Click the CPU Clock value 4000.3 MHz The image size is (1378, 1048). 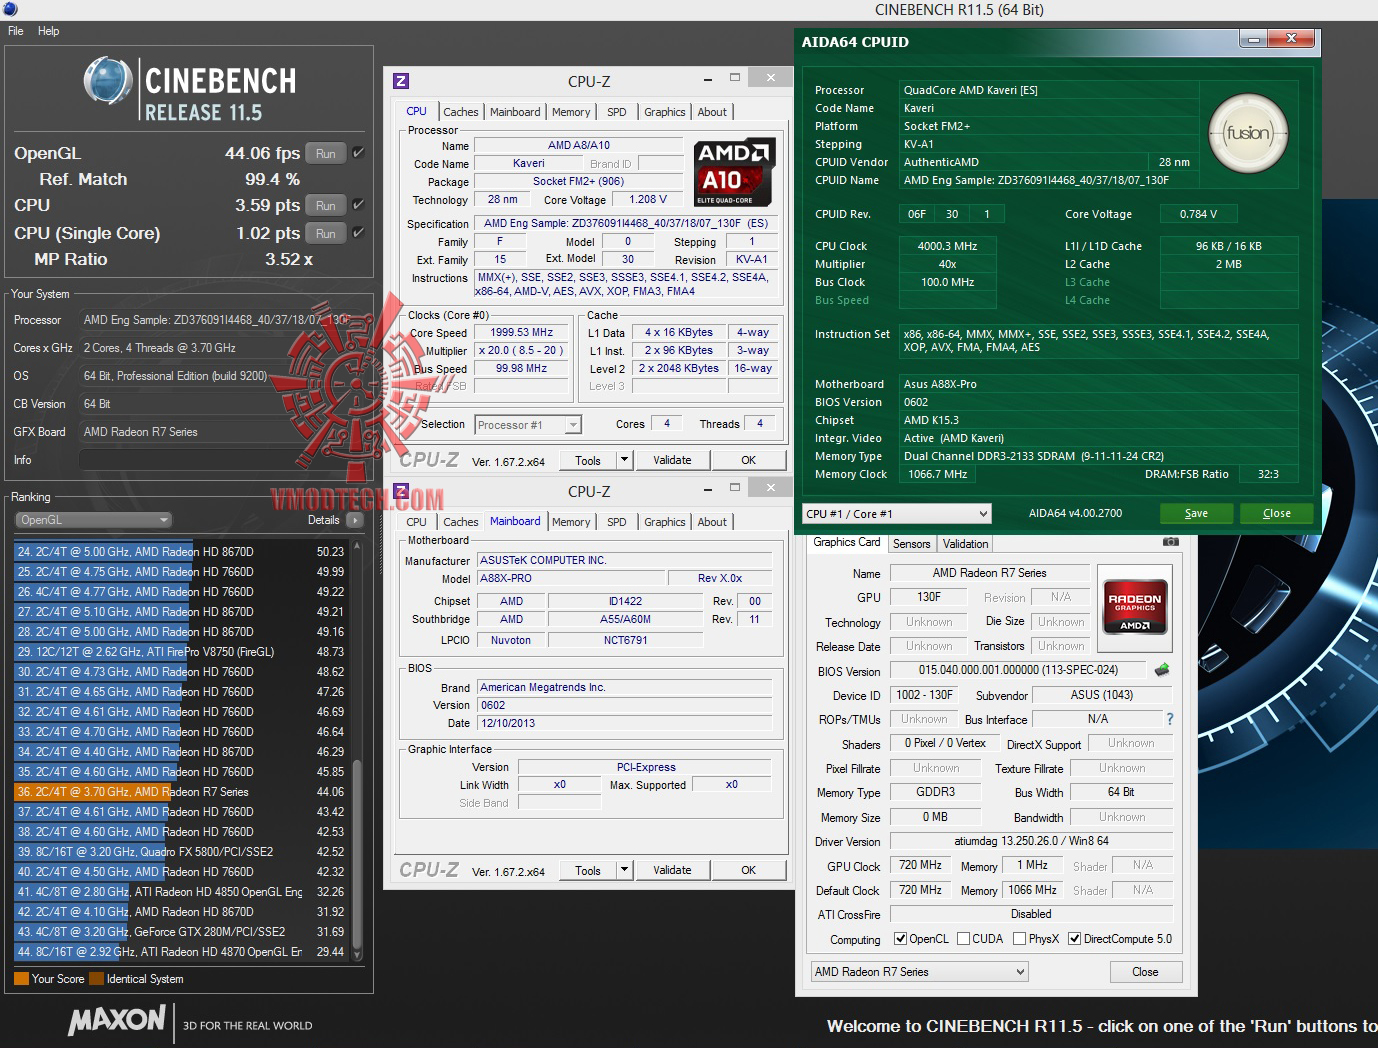(948, 246)
